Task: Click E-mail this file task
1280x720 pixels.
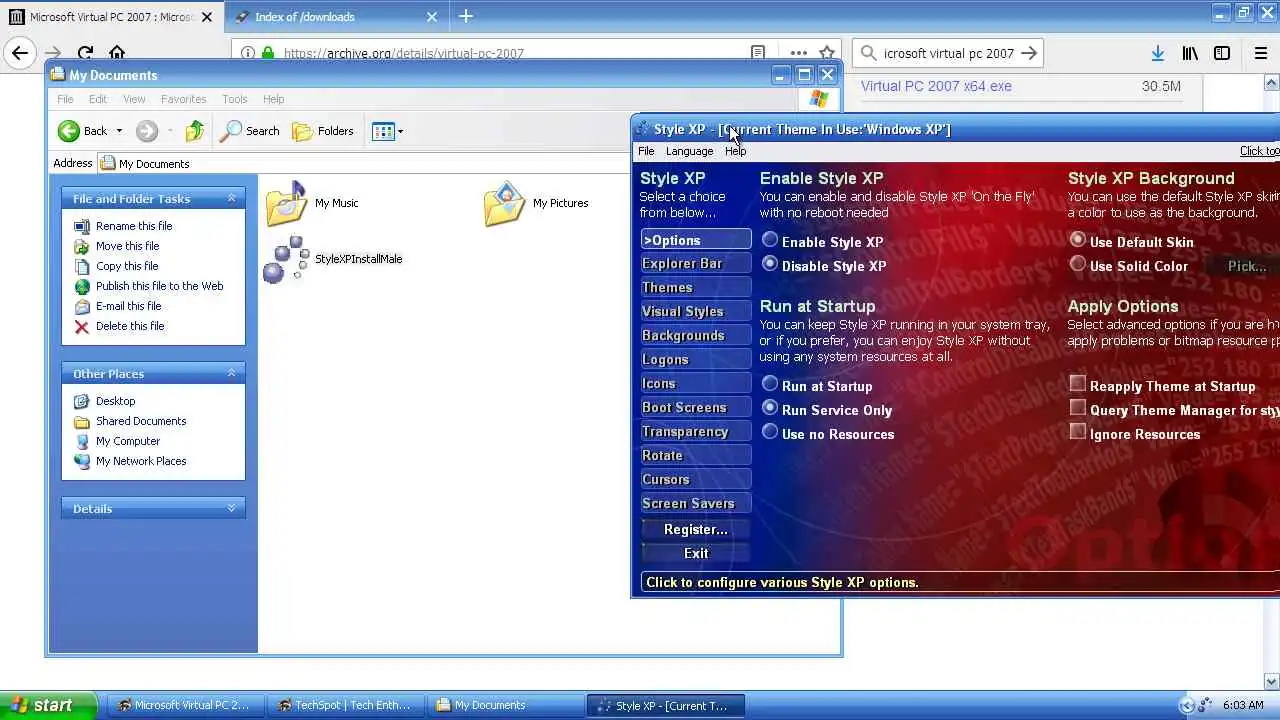Action: [x=128, y=306]
